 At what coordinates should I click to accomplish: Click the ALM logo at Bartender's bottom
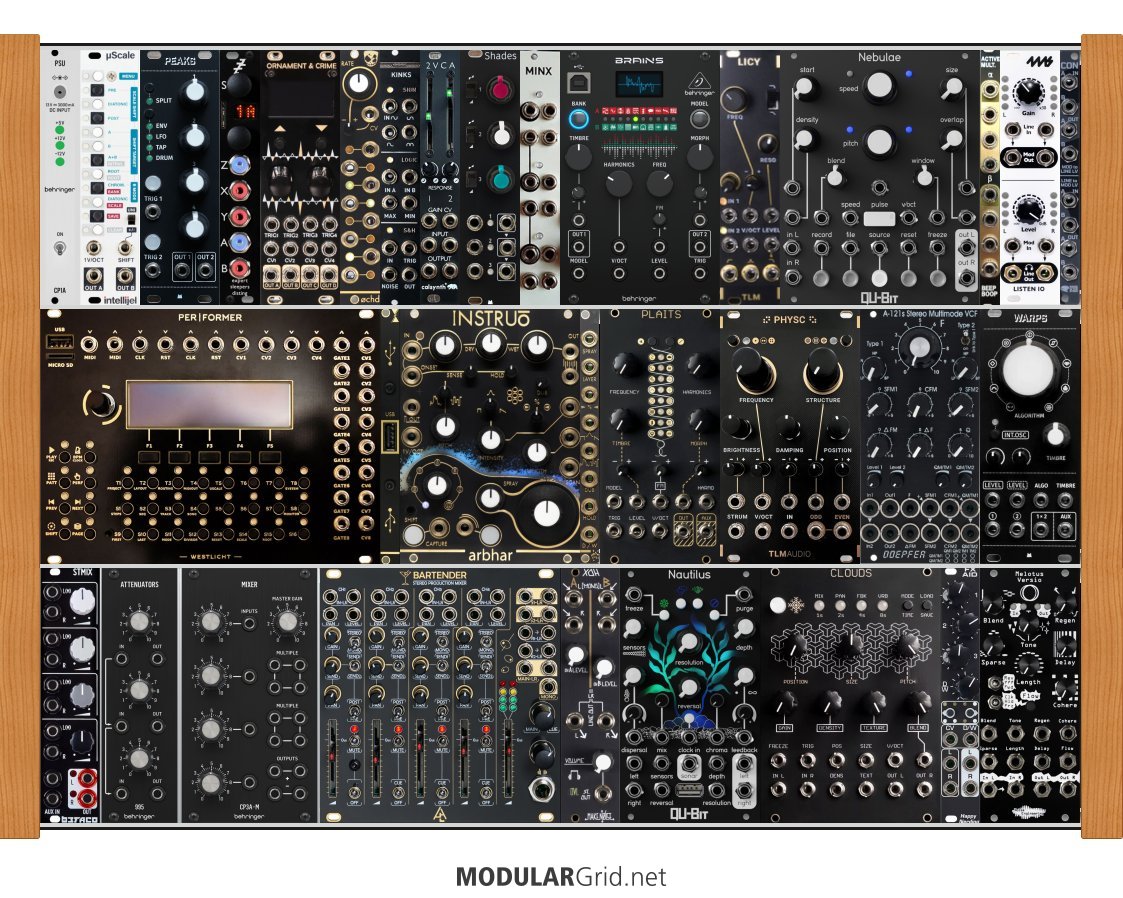point(440,814)
